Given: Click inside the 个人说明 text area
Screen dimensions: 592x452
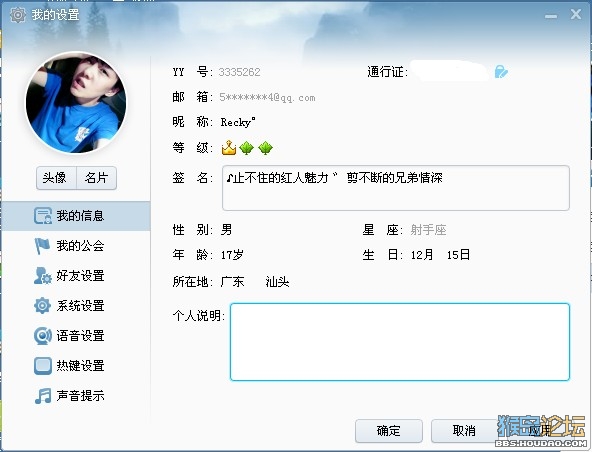Looking at the screenshot, I should [400, 342].
